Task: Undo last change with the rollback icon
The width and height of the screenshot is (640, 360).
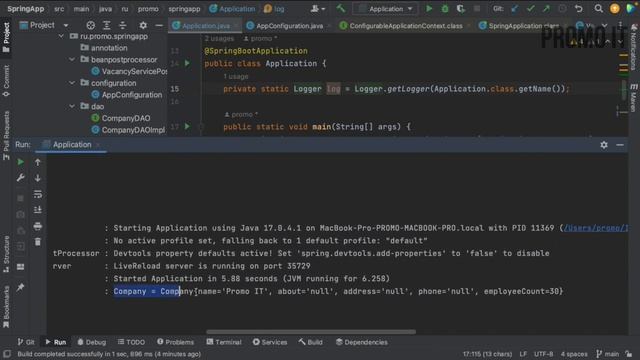Action: click(578, 9)
